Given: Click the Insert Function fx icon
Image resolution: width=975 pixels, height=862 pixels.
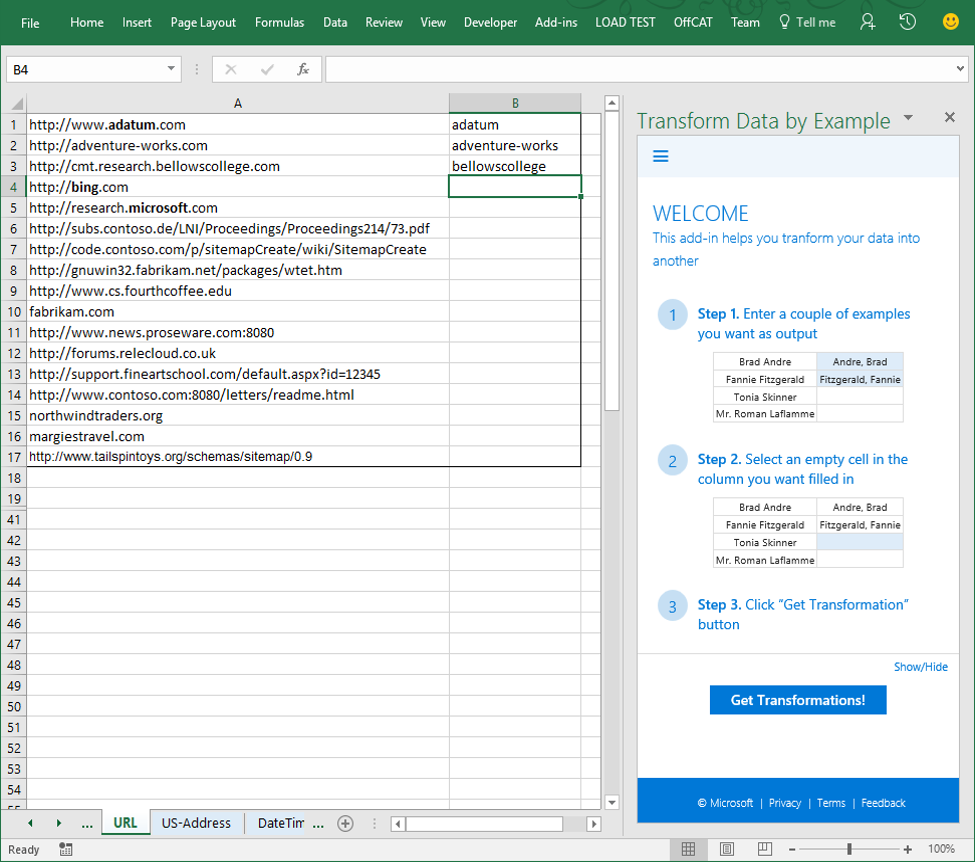Looking at the screenshot, I should coord(302,70).
